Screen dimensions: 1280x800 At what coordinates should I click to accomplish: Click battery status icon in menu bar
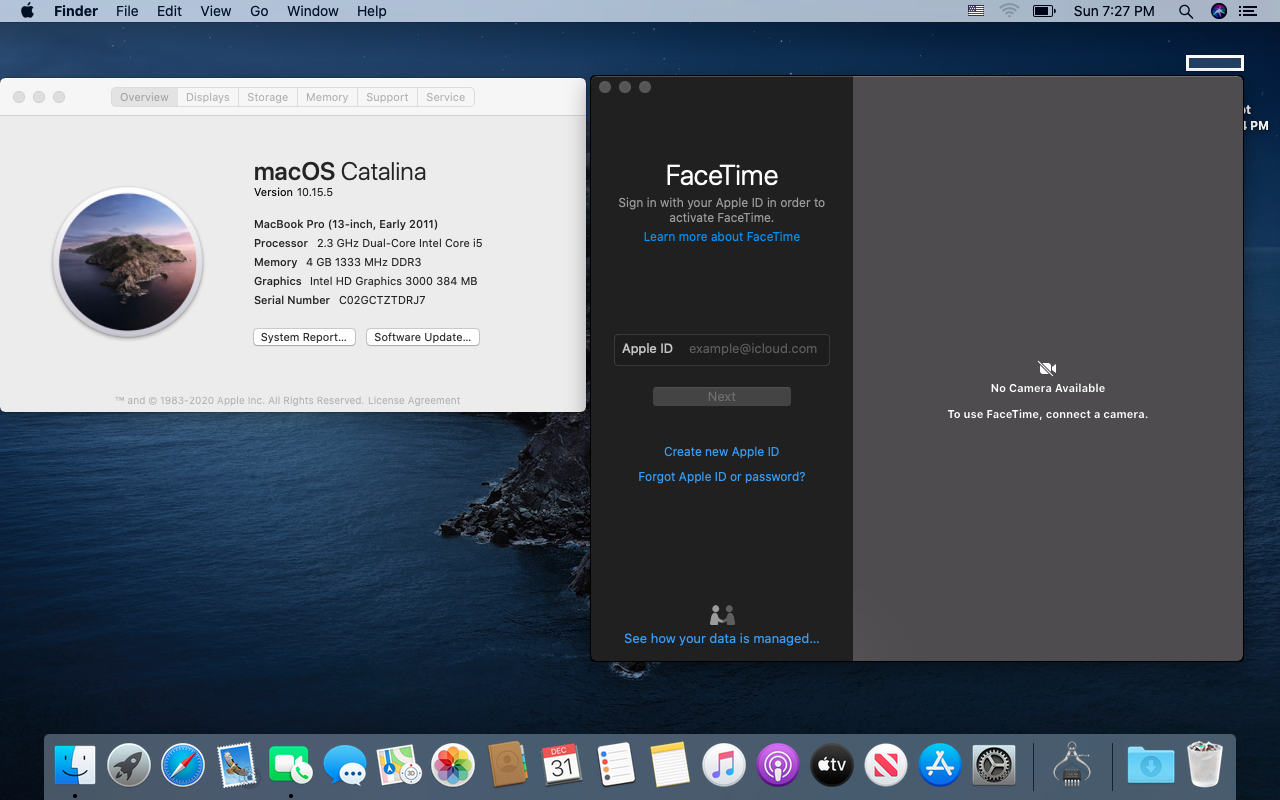coord(1044,11)
